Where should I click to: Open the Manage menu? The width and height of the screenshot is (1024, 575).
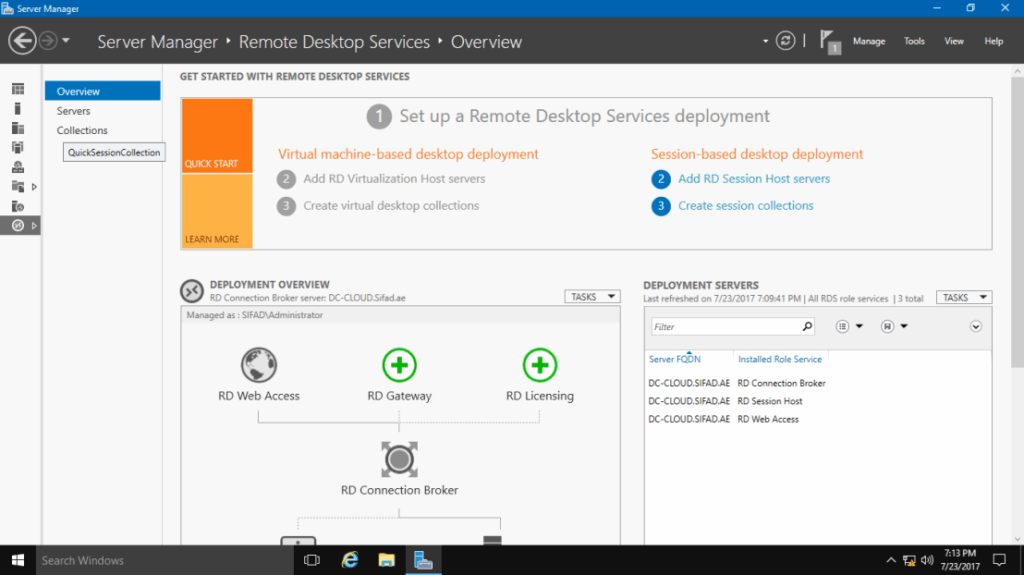coord(868,41)
